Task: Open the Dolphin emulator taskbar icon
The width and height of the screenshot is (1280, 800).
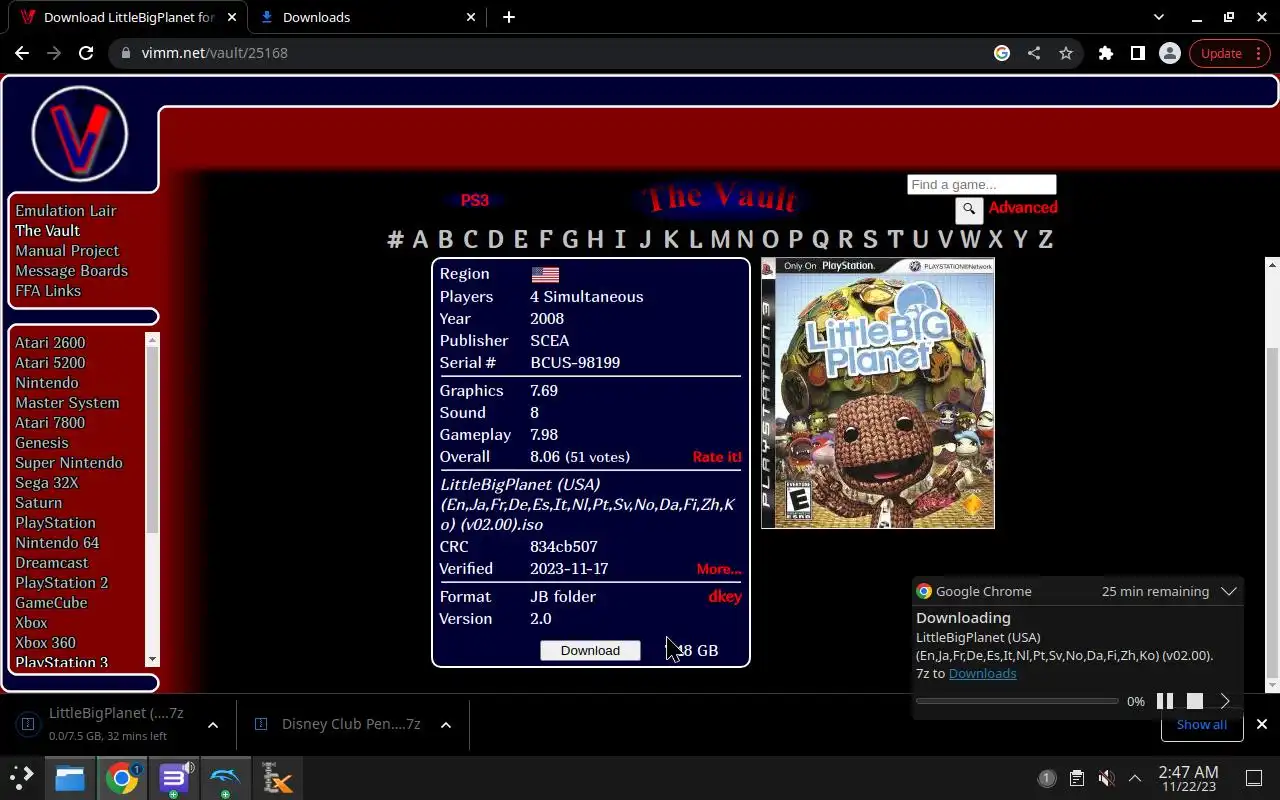Action: pos(226,778)
